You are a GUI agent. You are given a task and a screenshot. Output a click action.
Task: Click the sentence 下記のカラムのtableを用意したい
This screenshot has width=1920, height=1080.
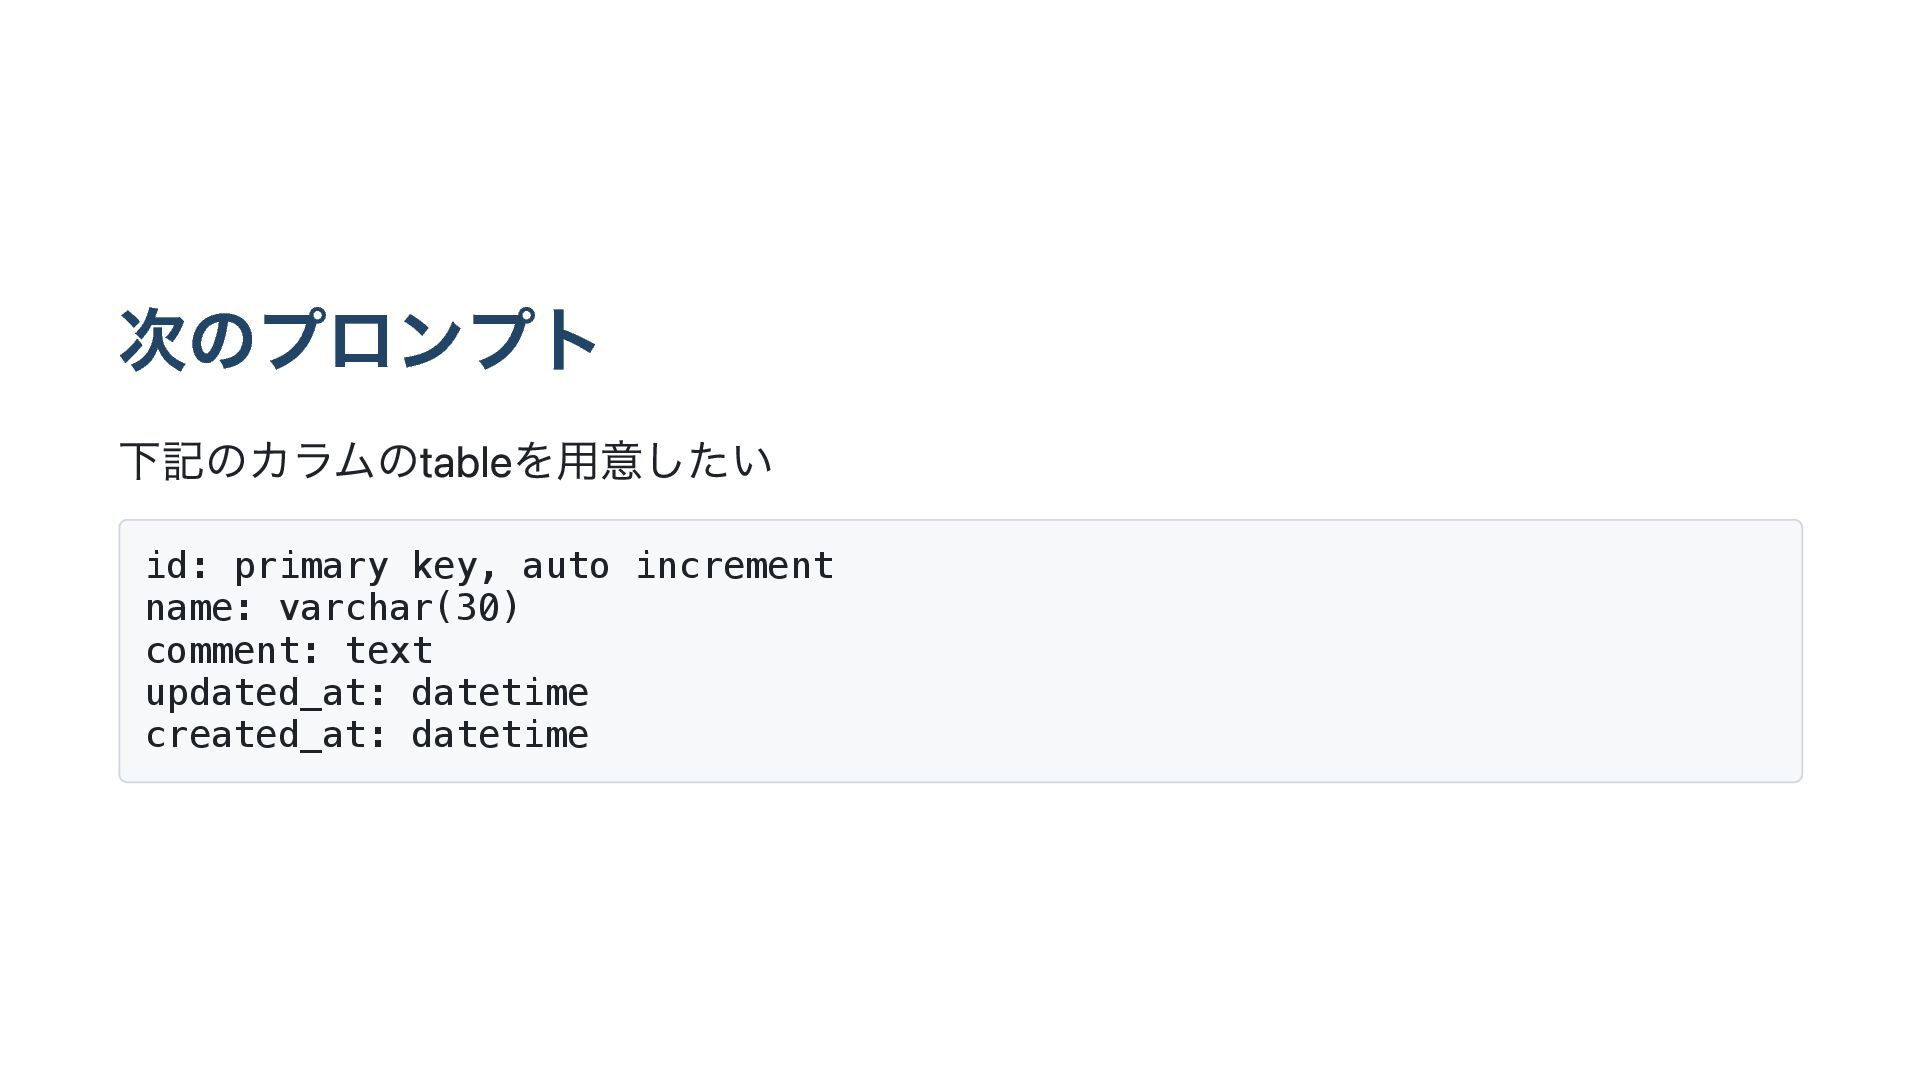pos(445,461)
